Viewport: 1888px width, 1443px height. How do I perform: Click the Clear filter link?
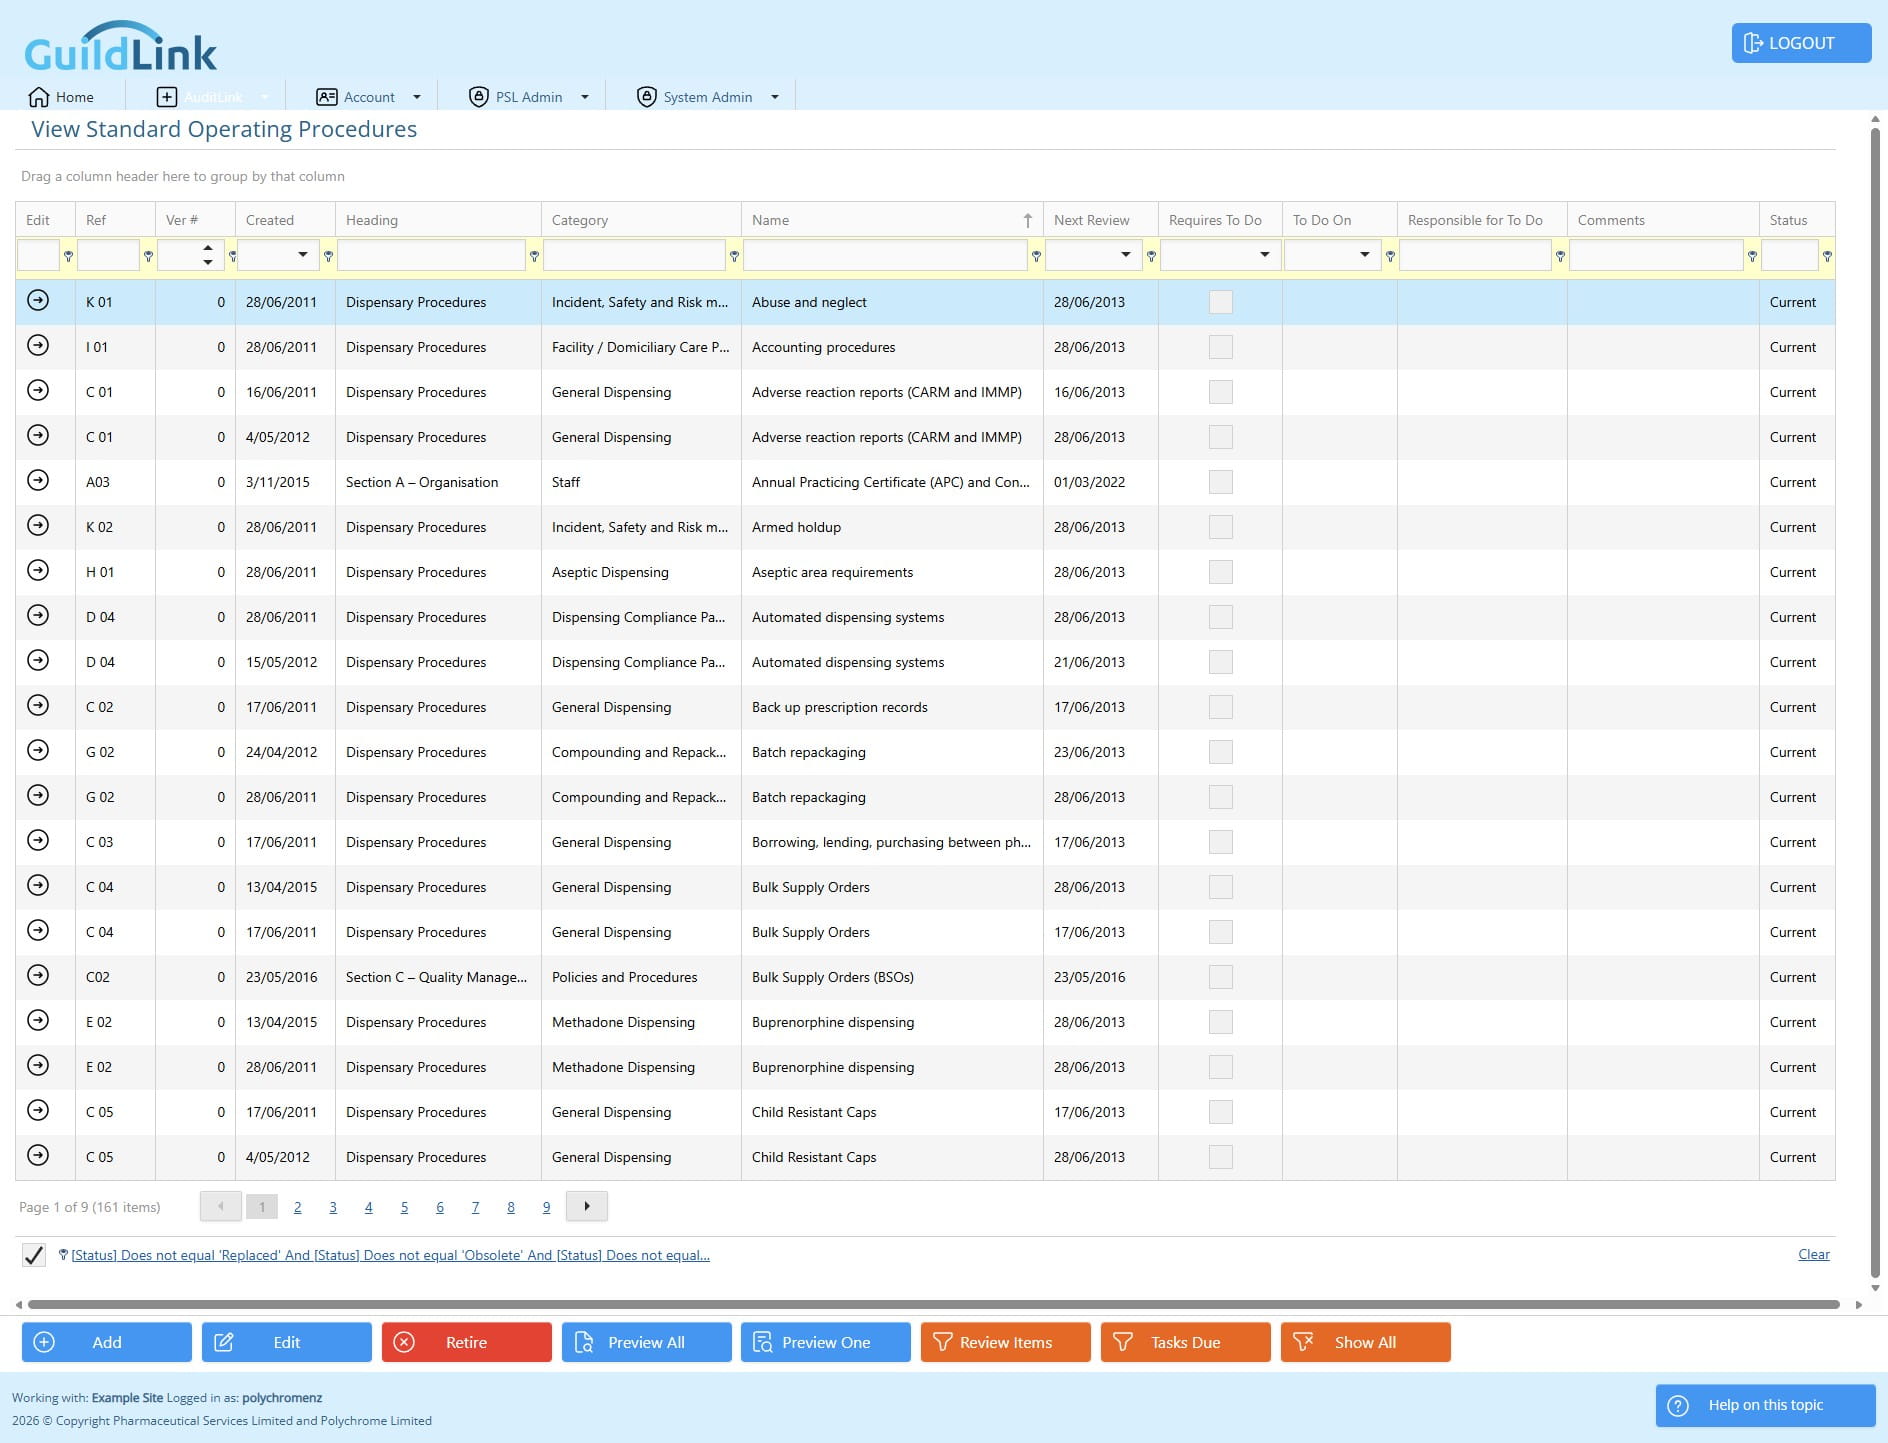[1813, 1254]
